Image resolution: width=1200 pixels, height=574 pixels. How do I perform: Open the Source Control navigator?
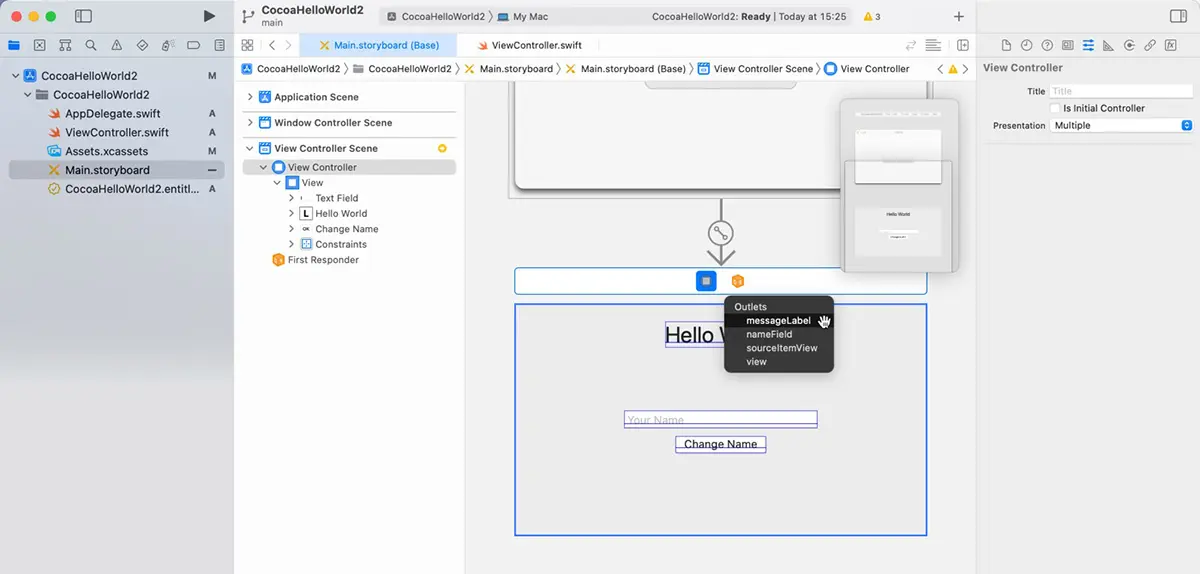pyautogui.click(x=39, y=45)
